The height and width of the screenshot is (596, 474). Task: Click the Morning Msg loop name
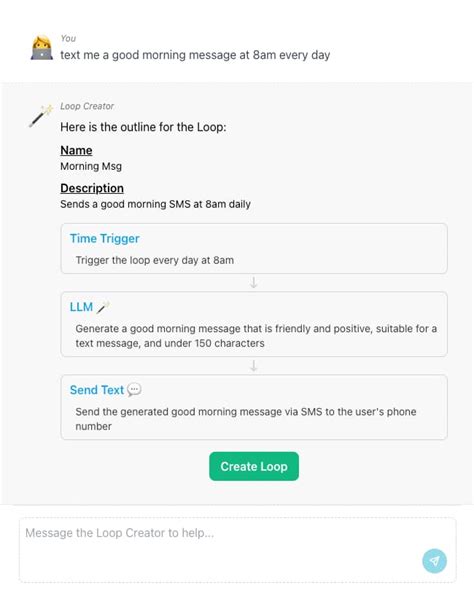coord(91,166)
